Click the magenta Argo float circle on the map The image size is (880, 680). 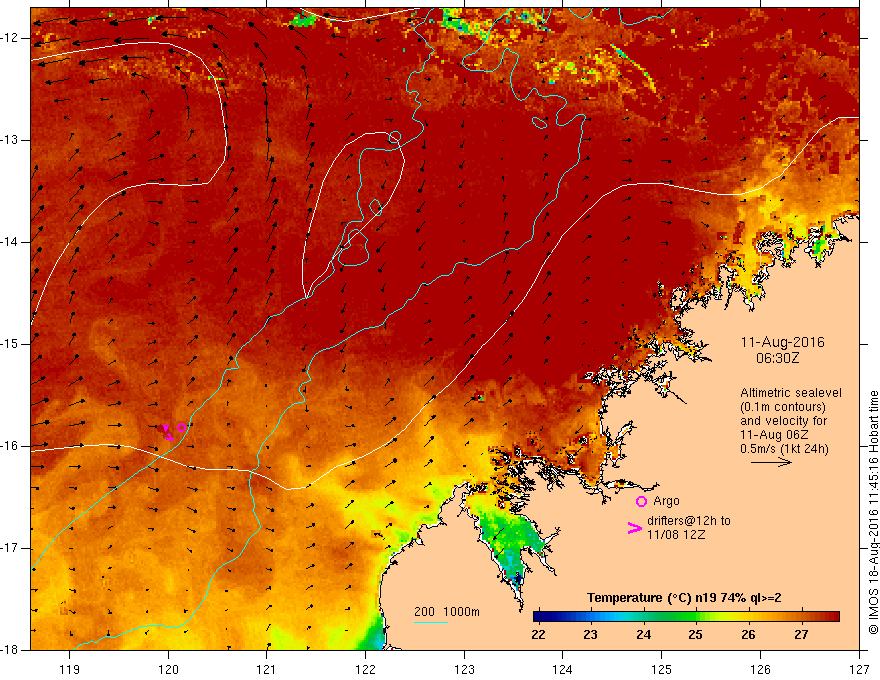coord(181,428)
